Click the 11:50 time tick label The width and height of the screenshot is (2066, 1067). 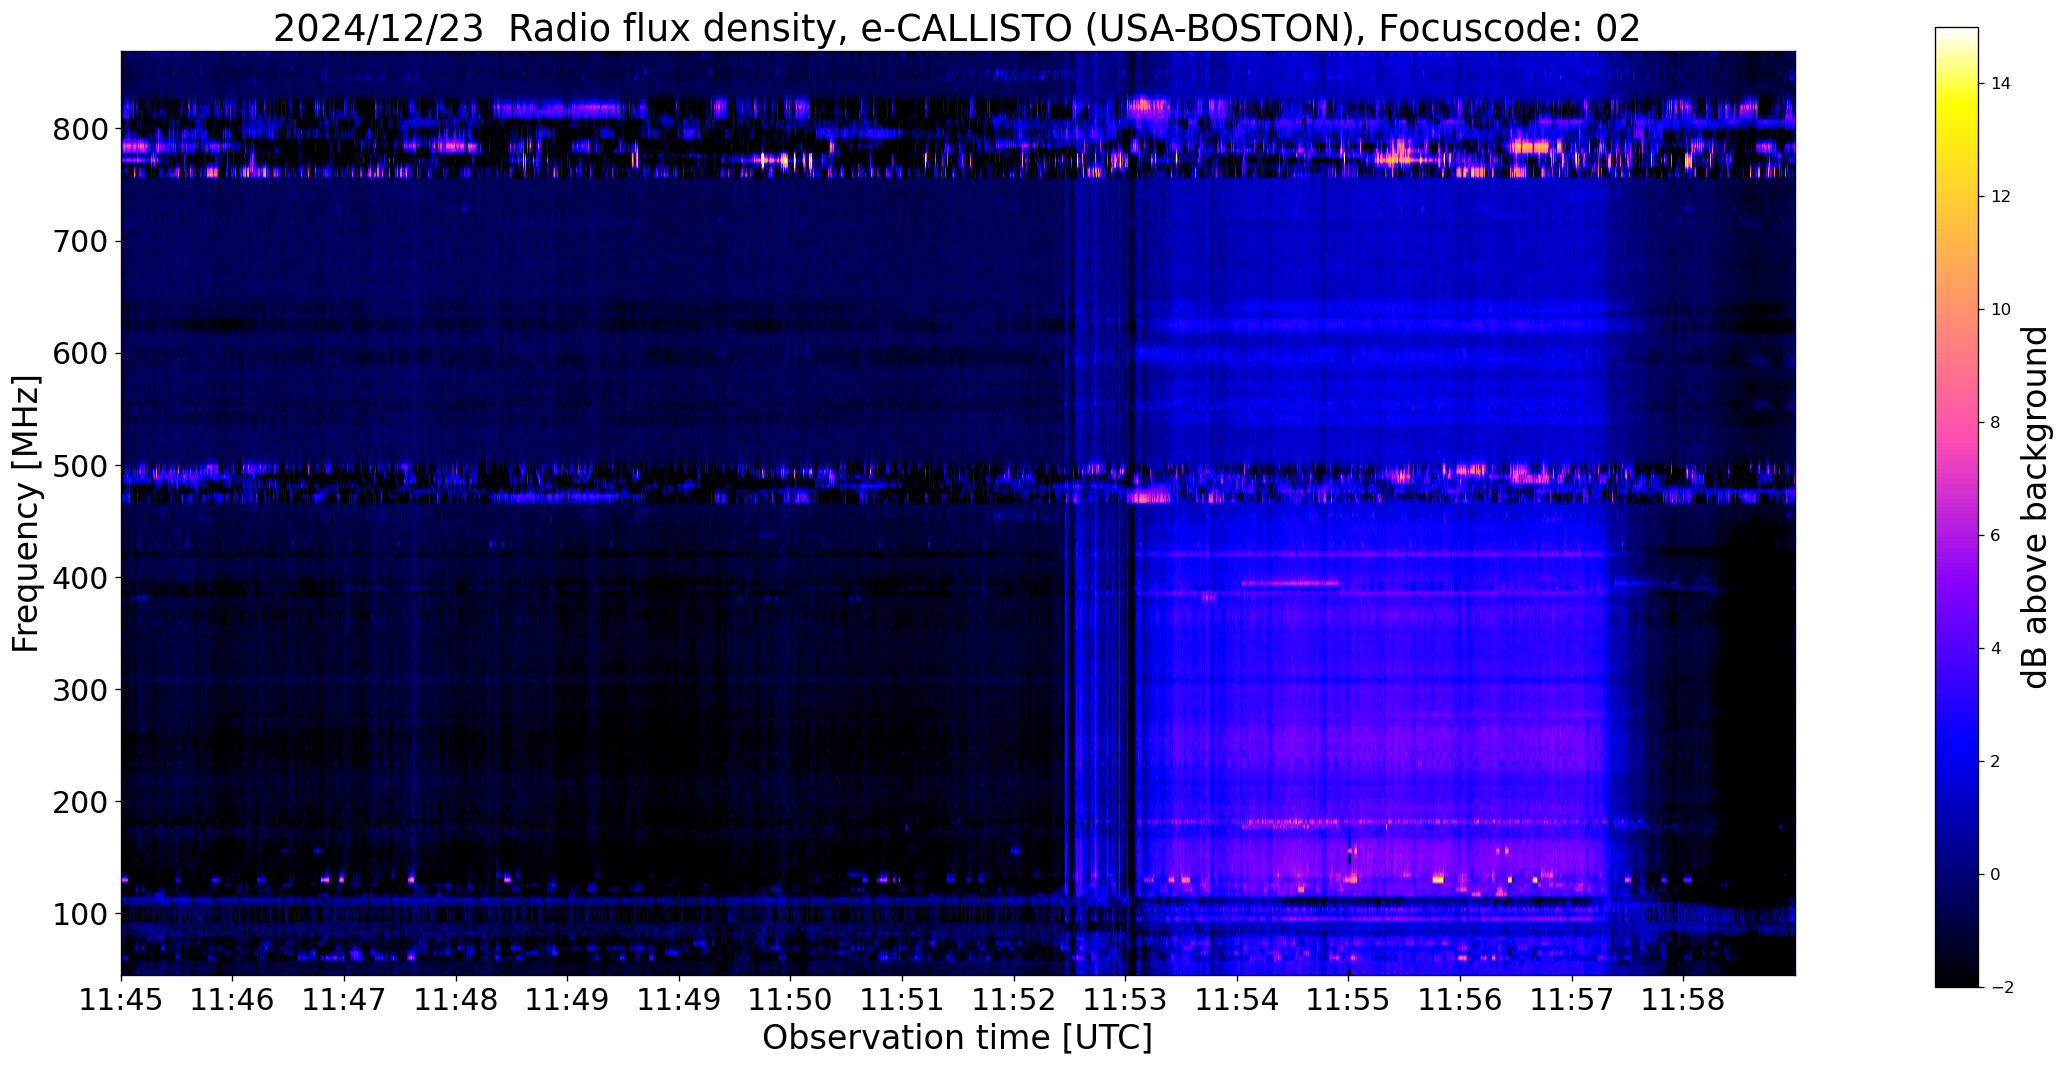coord(791,1001)
